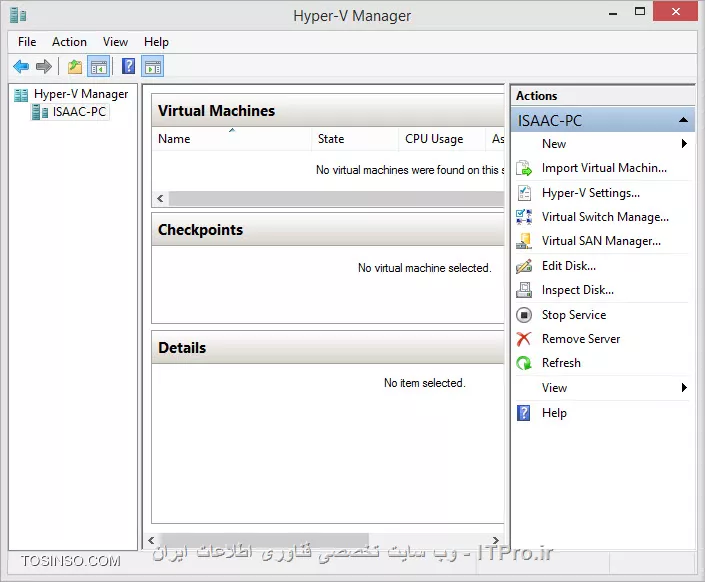Click the Virtual SAN Manager icon
This screenshot has height=582, width=705.
pos(524,241)
